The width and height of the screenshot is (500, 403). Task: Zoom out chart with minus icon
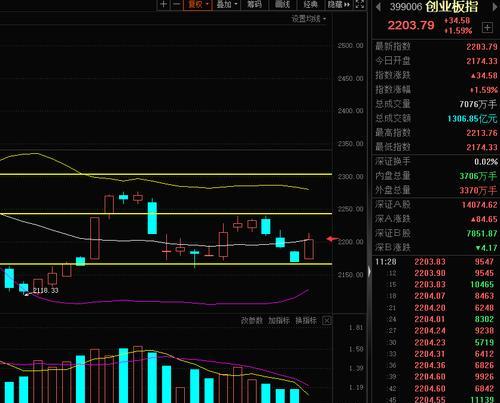click(177, 4)
